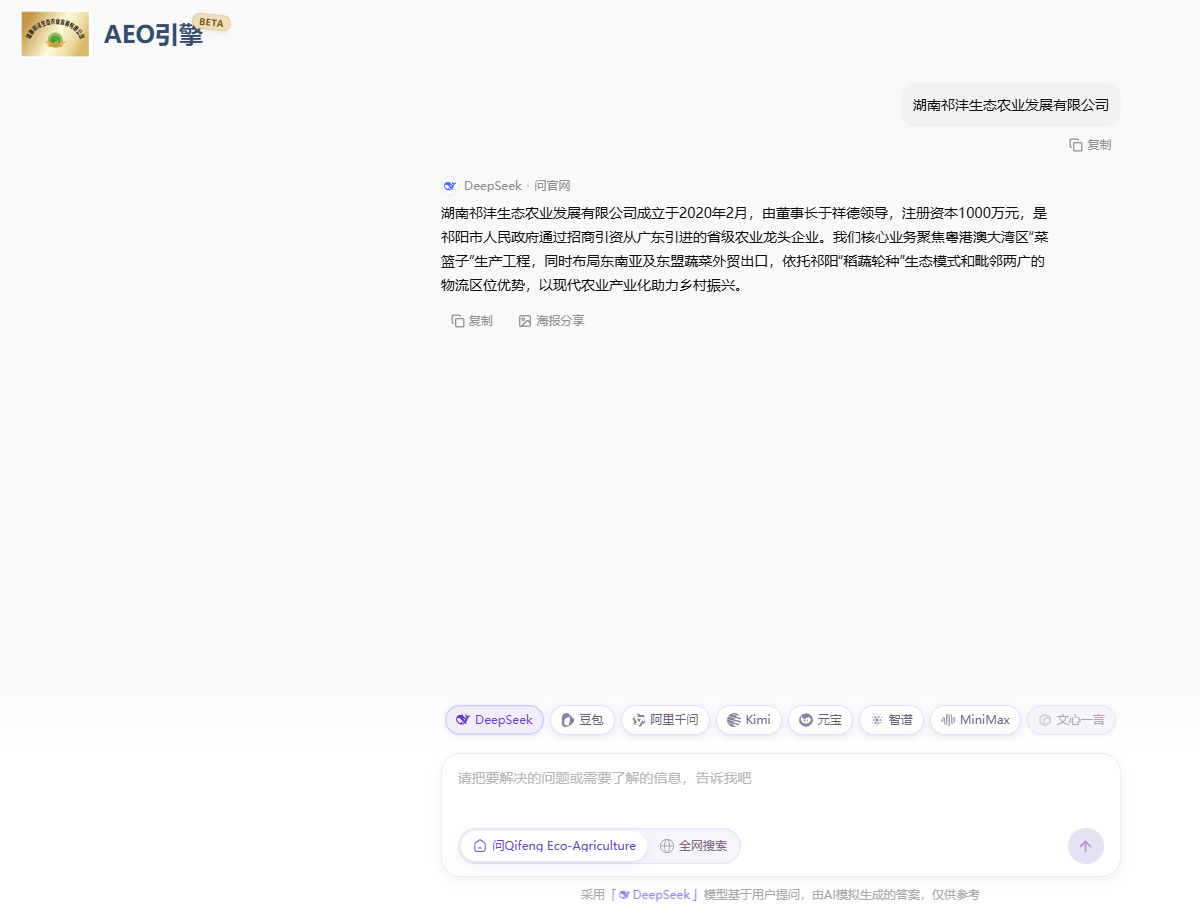The image size is (1200, 919).
Task: Click the AEO引擎 title
Action: [x=153, y=35]
